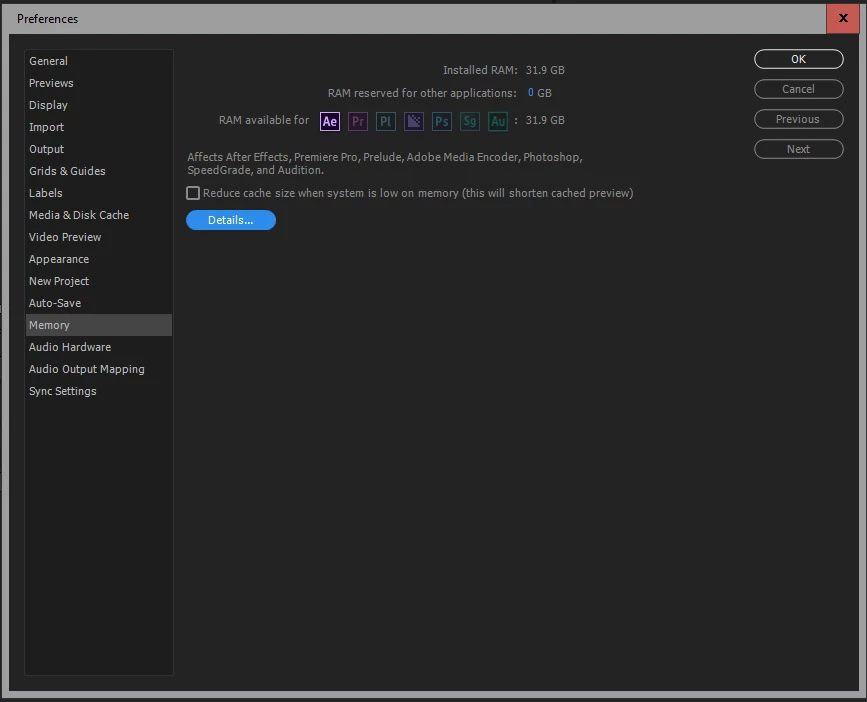
Task: Select Media & Disk Cache category
Action: pos(99,215)
